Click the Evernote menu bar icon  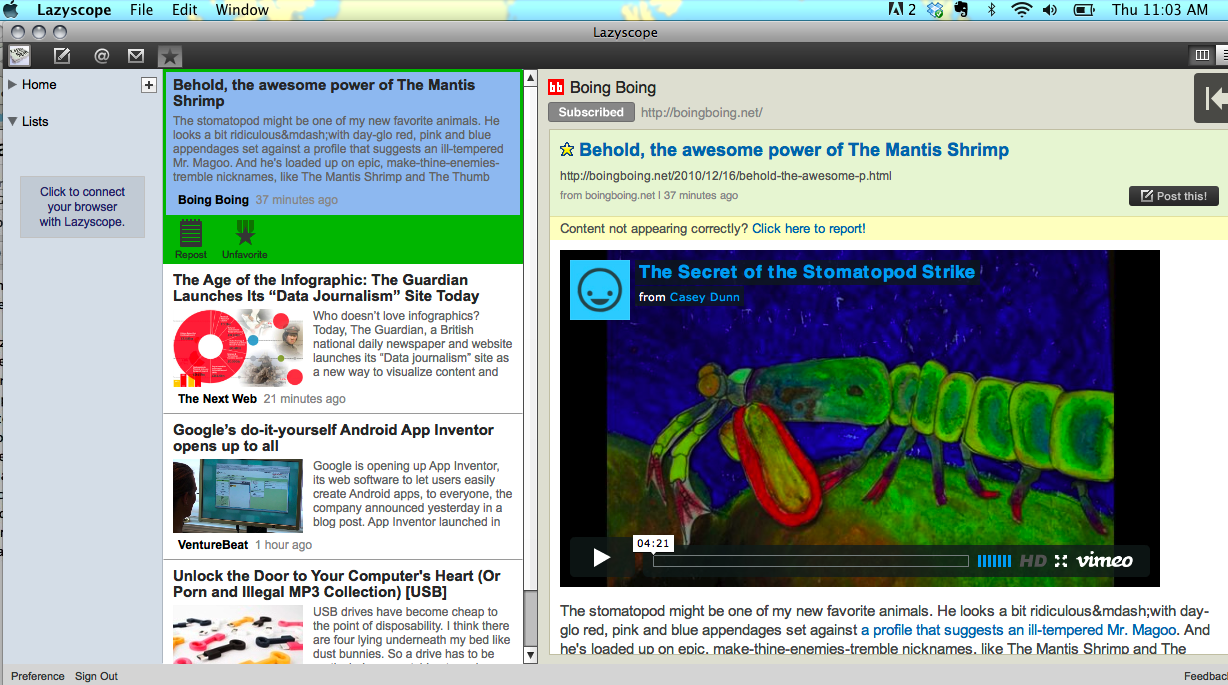(962, 10)
